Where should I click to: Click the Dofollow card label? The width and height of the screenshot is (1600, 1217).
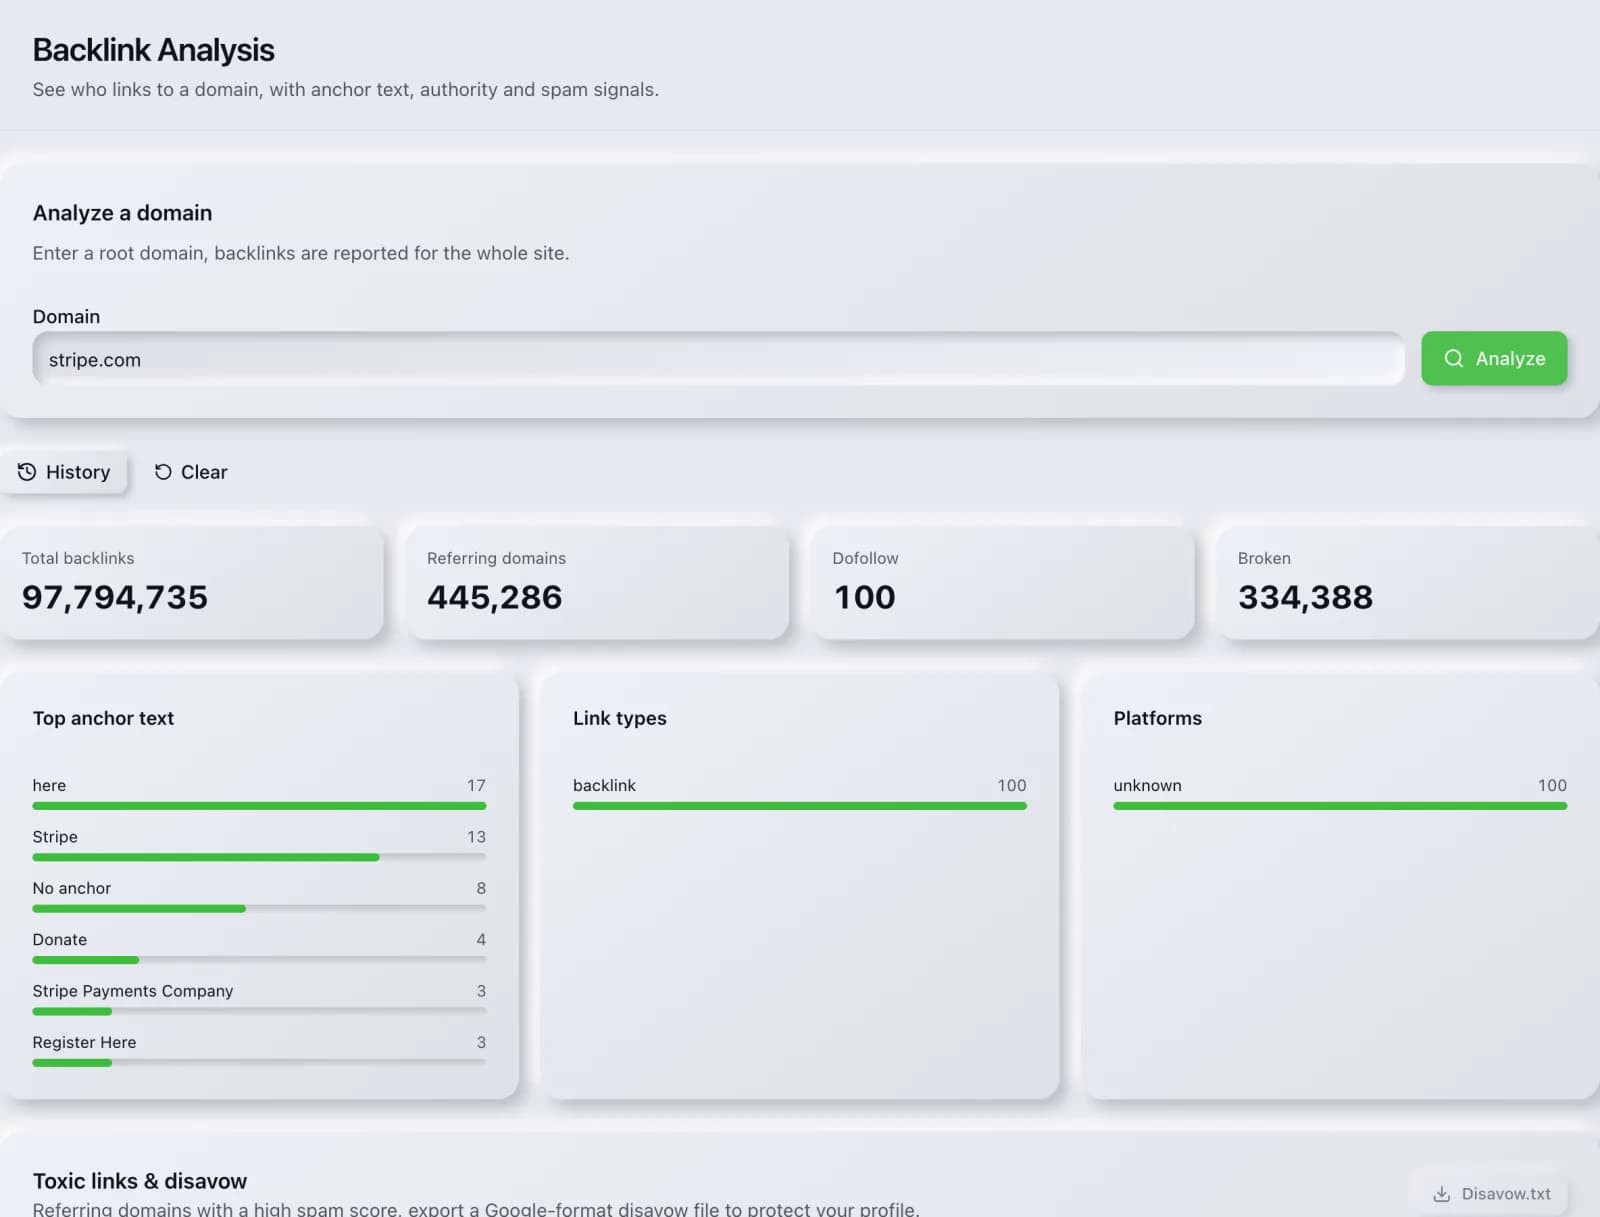pos(865,558)
